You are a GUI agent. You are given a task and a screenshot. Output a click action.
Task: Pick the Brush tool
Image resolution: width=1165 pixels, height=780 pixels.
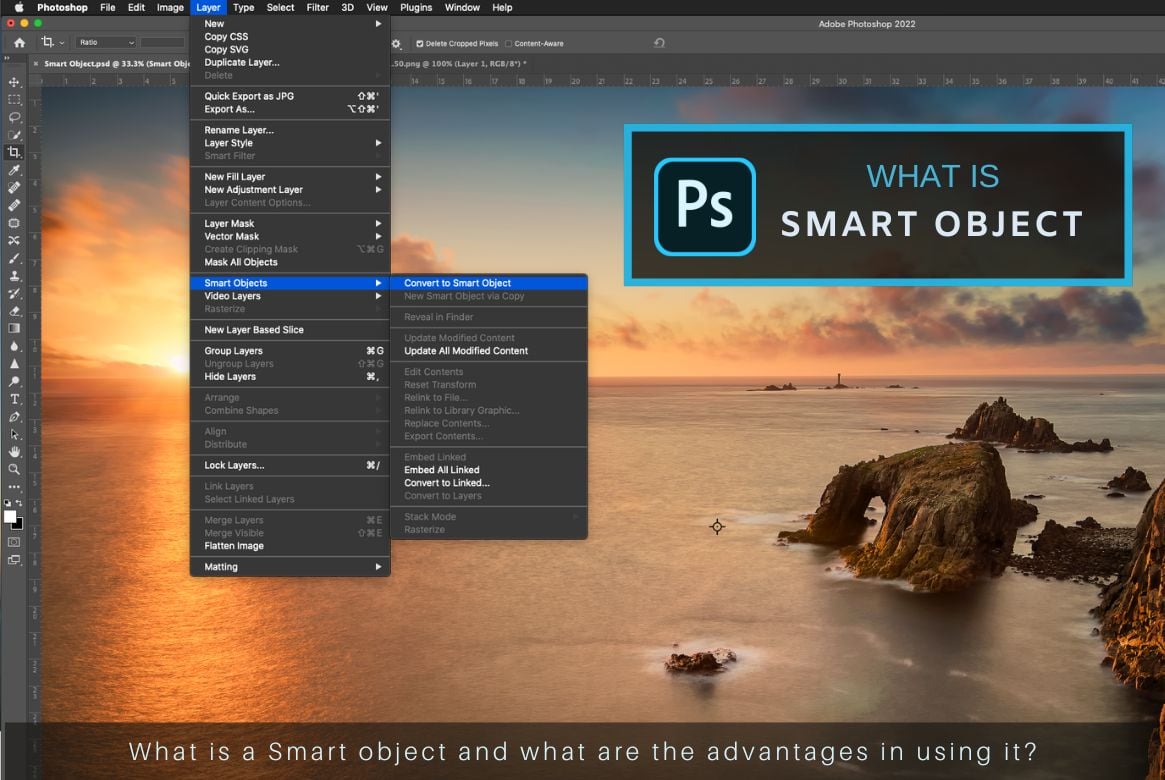point(14,258)
